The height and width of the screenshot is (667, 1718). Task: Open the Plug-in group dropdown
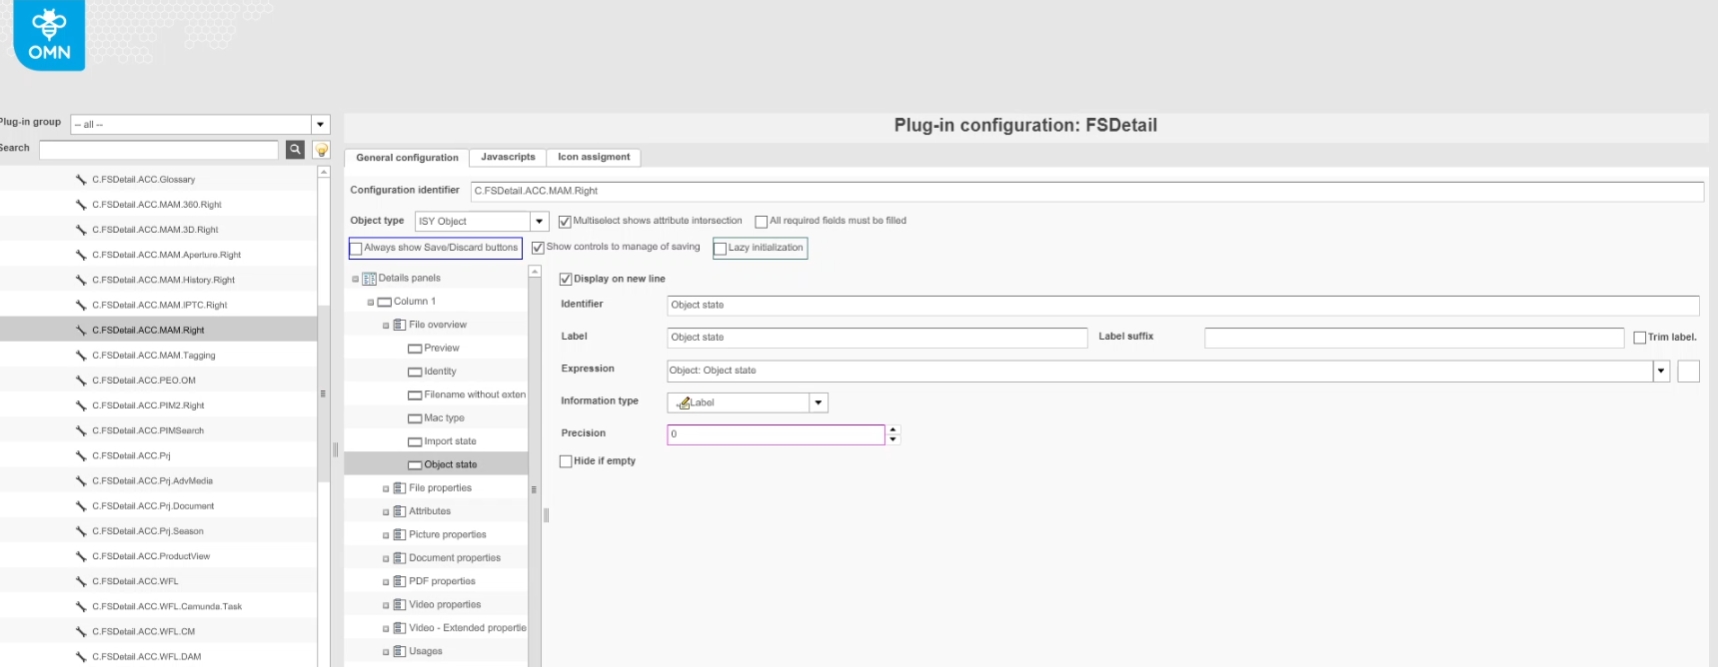(x=320, y=125)
